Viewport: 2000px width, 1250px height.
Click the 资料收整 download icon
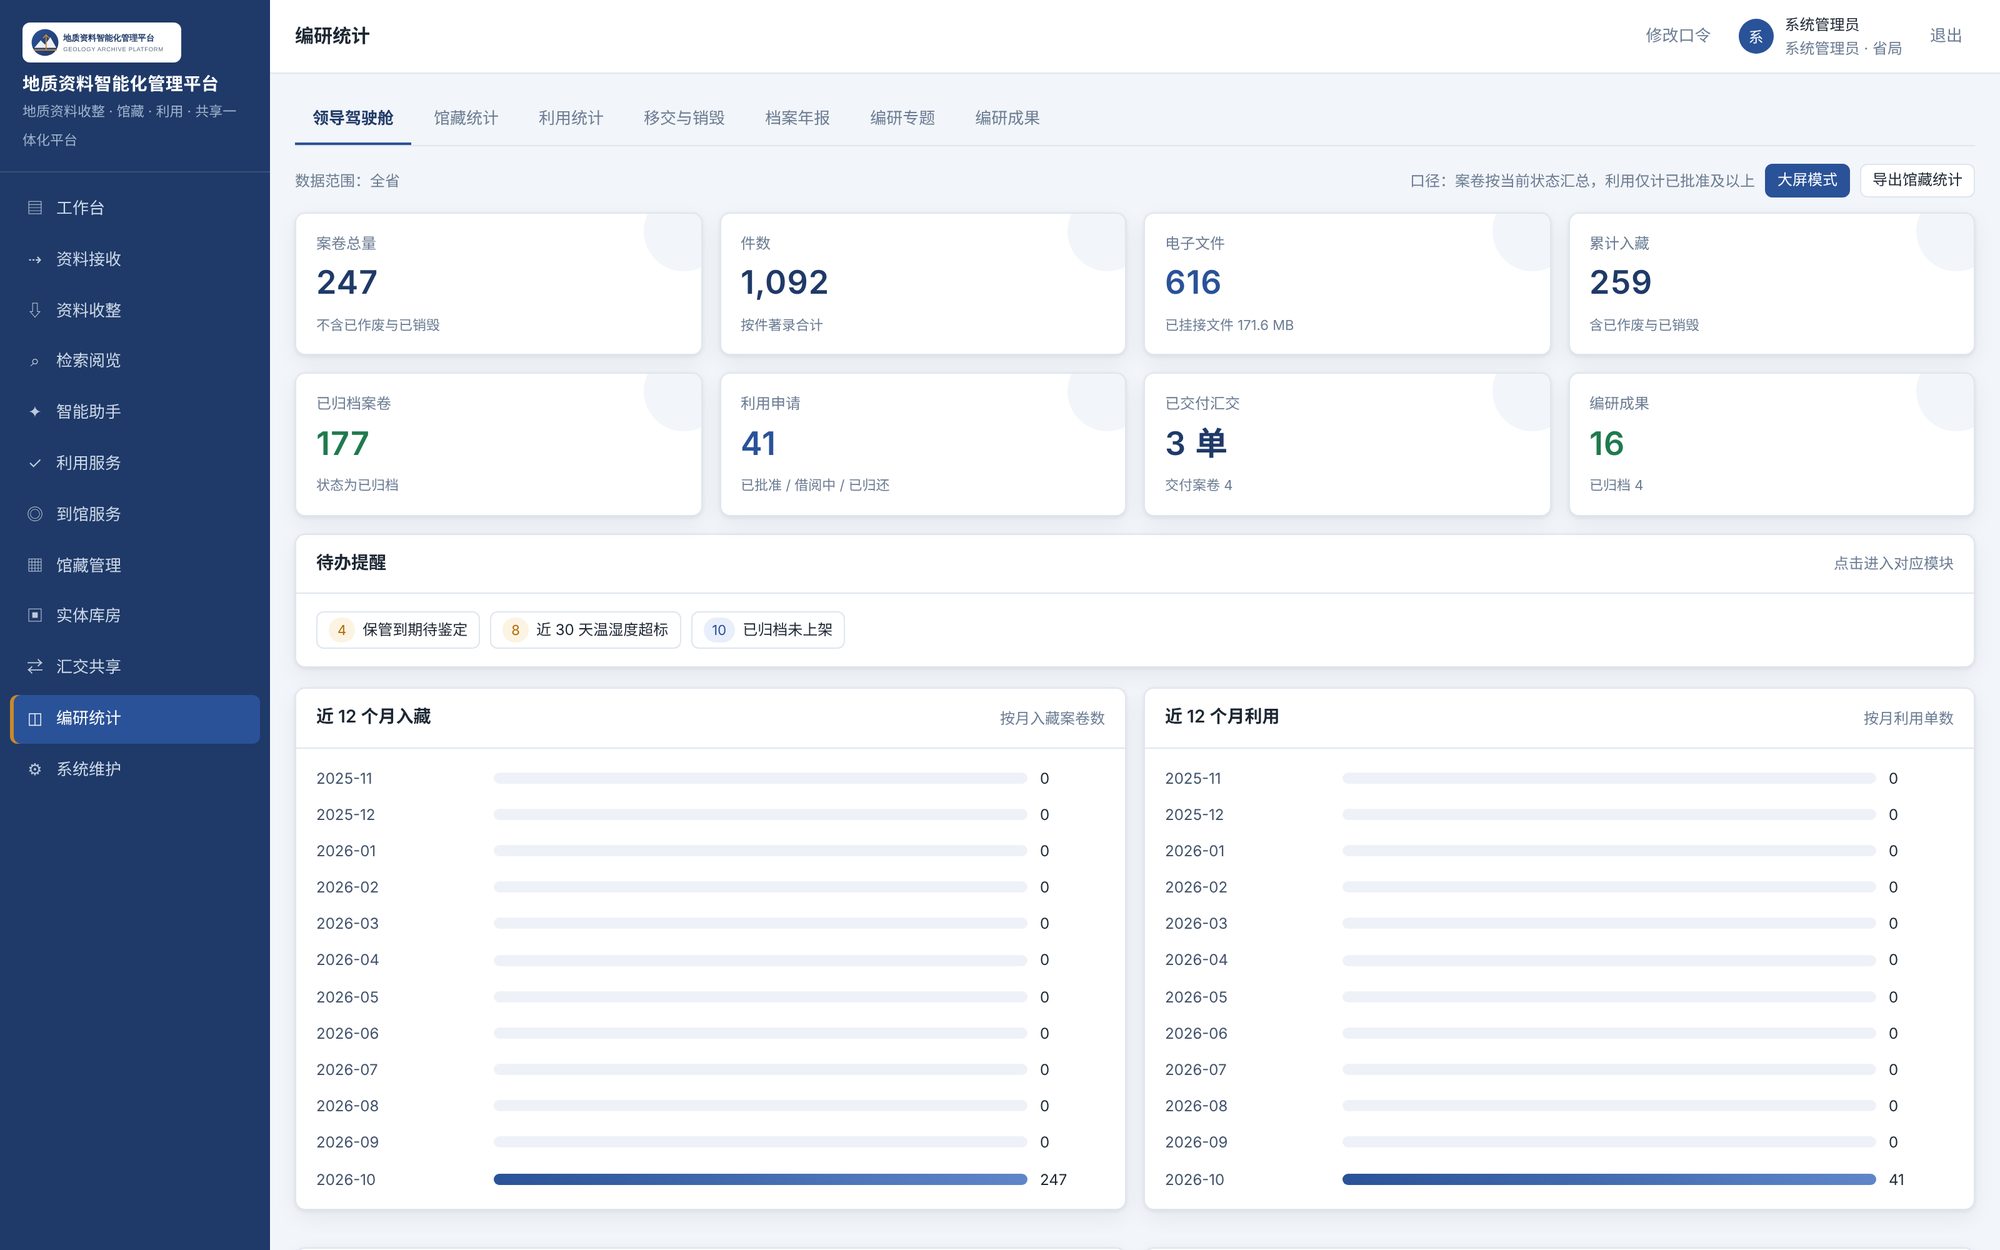point(35,310)
